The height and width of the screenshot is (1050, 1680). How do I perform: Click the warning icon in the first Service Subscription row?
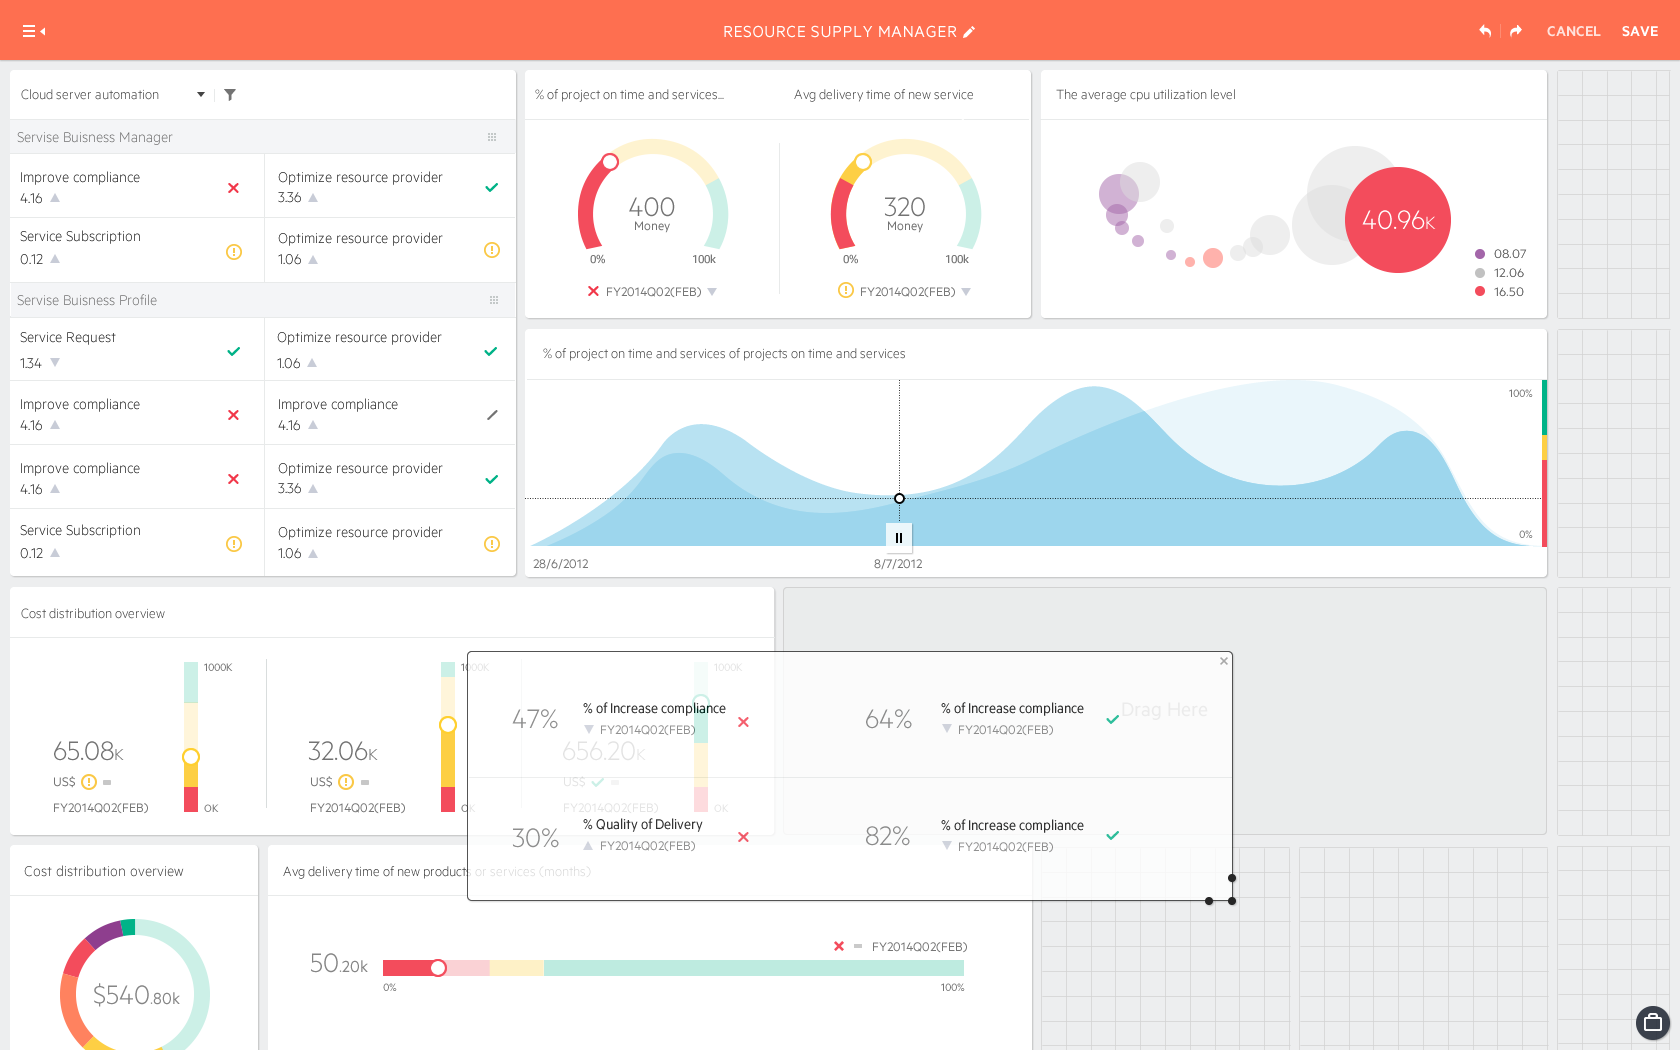point(234,252)
